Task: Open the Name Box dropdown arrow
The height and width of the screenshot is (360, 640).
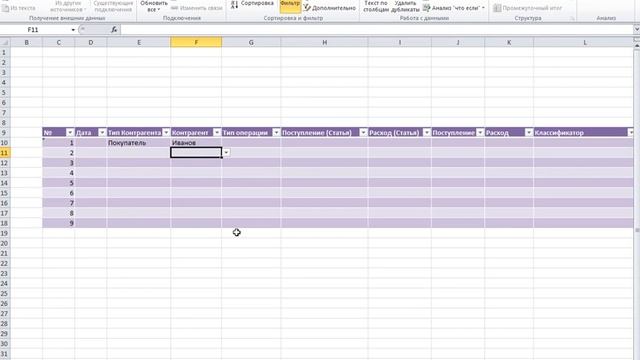Action: tap(73, 30)
